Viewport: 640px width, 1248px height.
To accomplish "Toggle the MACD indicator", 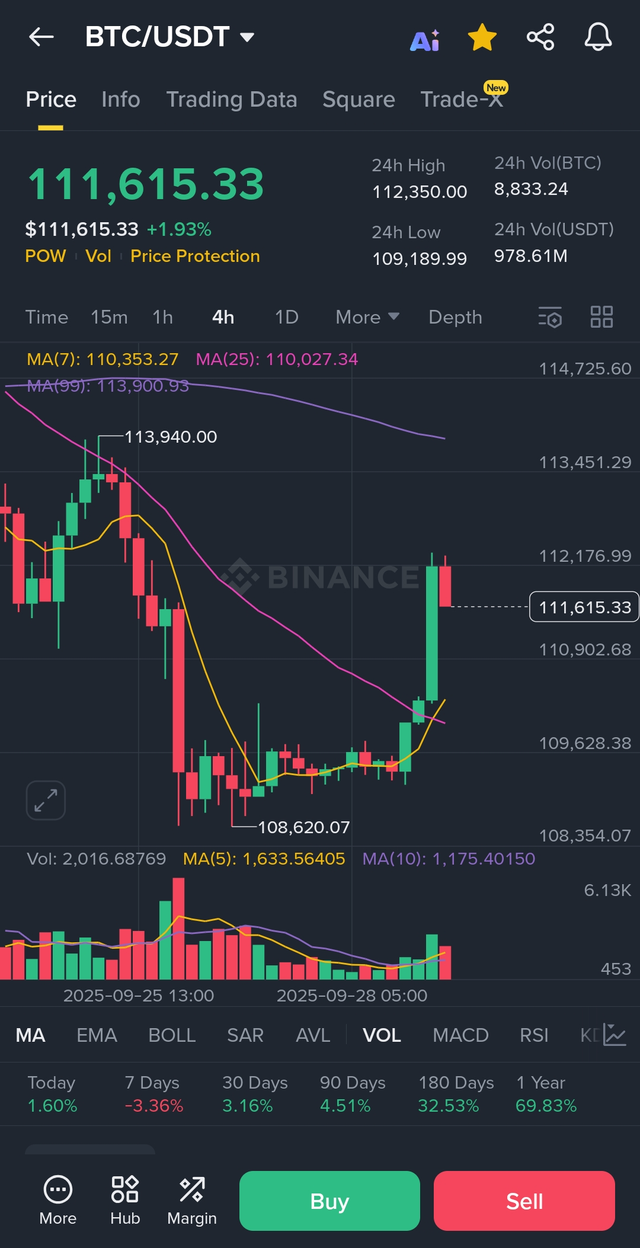I will [x=460, y=1035].
